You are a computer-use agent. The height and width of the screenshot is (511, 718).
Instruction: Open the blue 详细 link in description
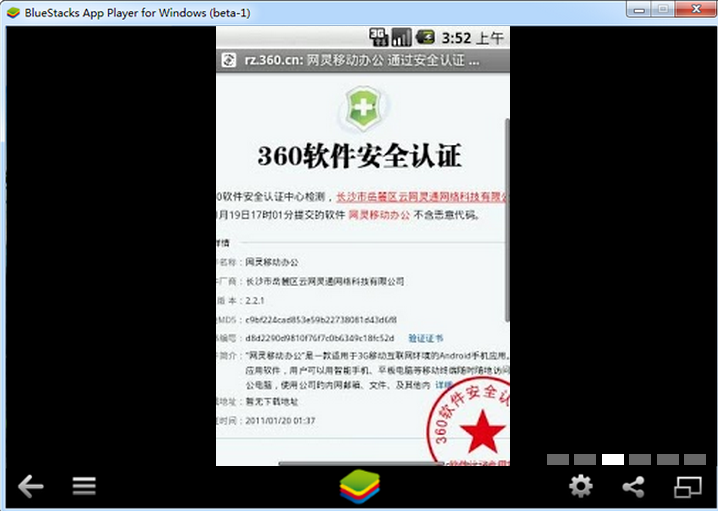click(443, 385)
